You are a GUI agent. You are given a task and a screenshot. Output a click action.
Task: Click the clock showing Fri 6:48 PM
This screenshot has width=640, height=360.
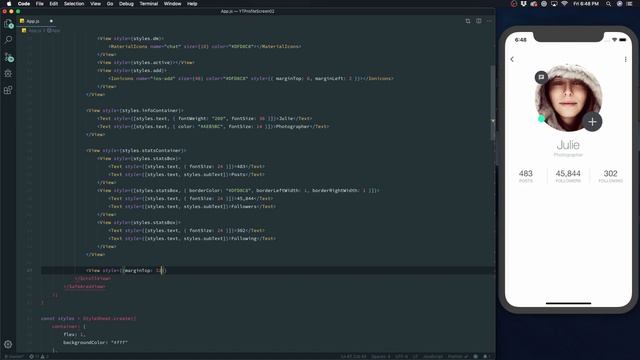click(x=586, y=4)
